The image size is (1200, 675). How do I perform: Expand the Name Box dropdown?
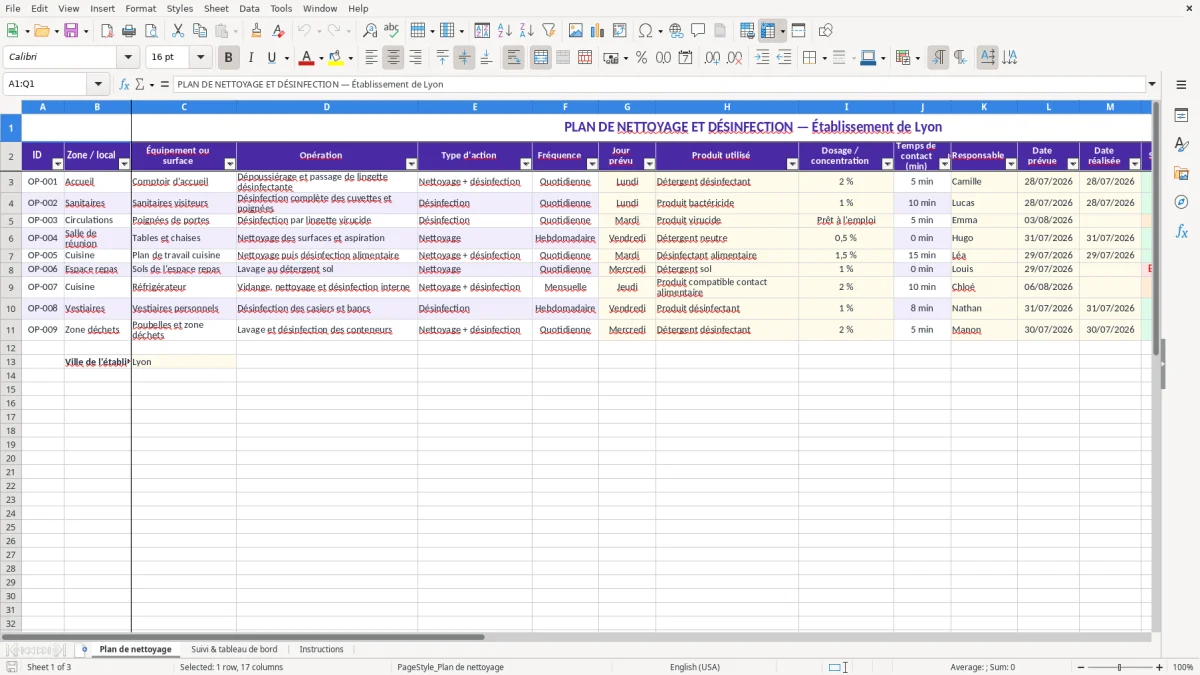coord(98,84)
